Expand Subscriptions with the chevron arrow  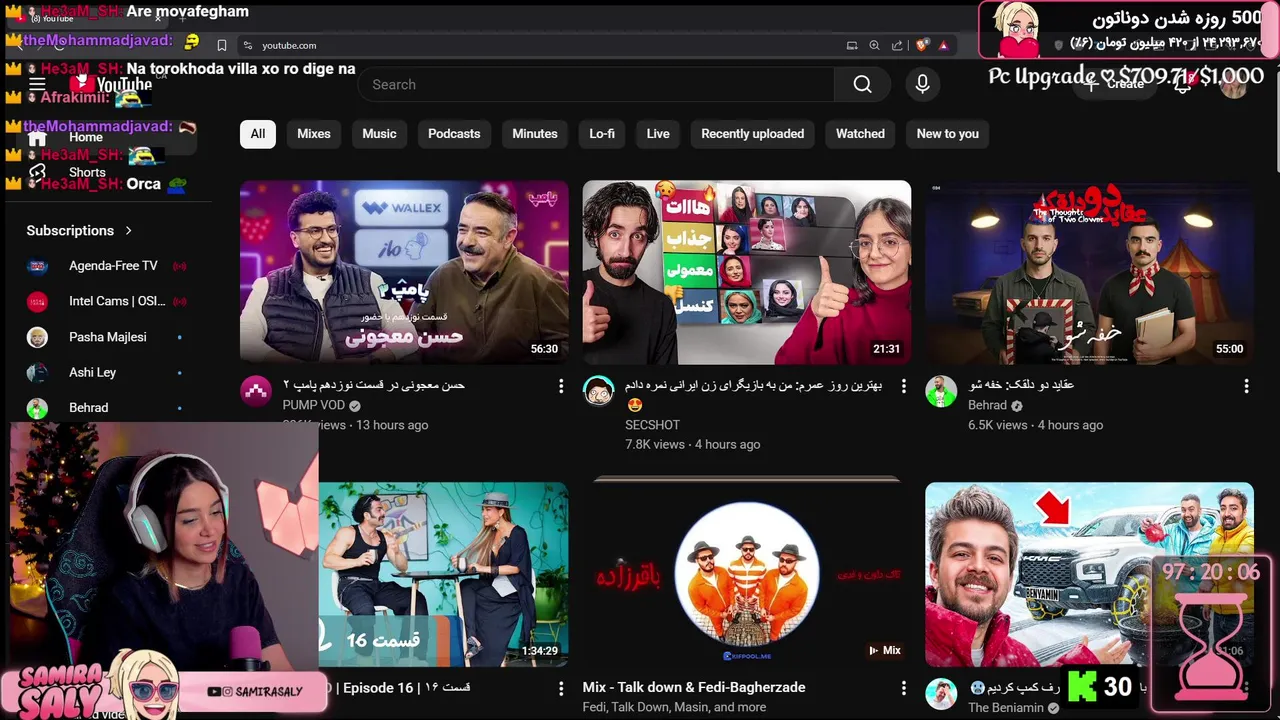(128, 231)
